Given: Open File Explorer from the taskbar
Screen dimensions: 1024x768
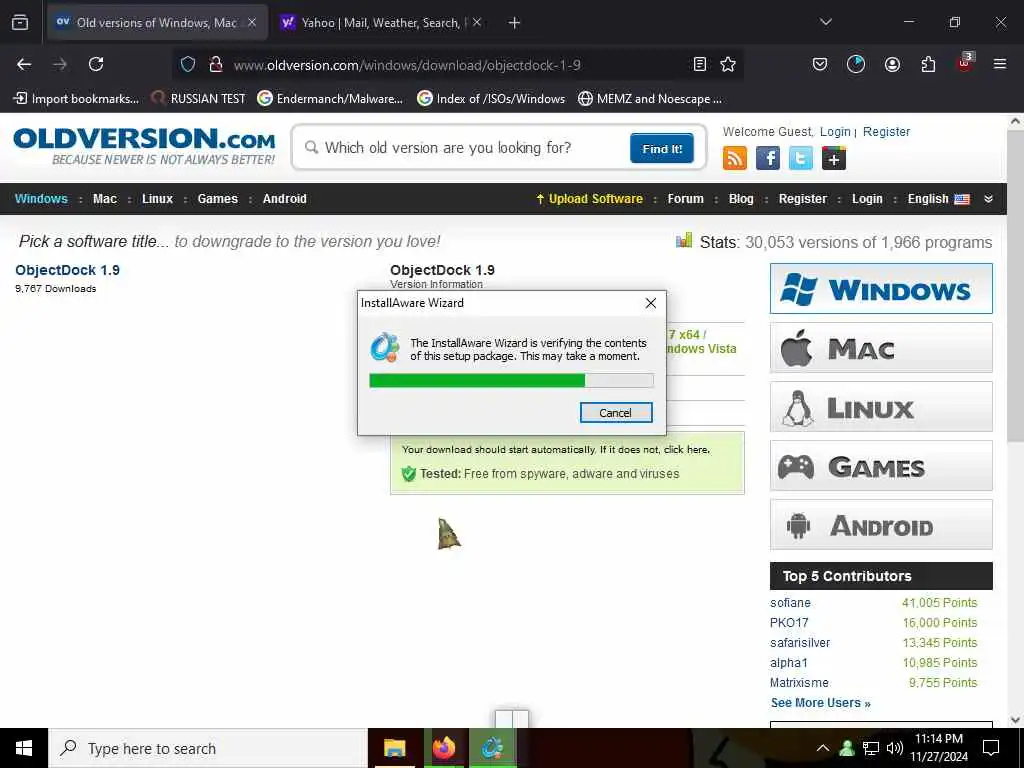Looking at the screenshot, I should (394, 748).
